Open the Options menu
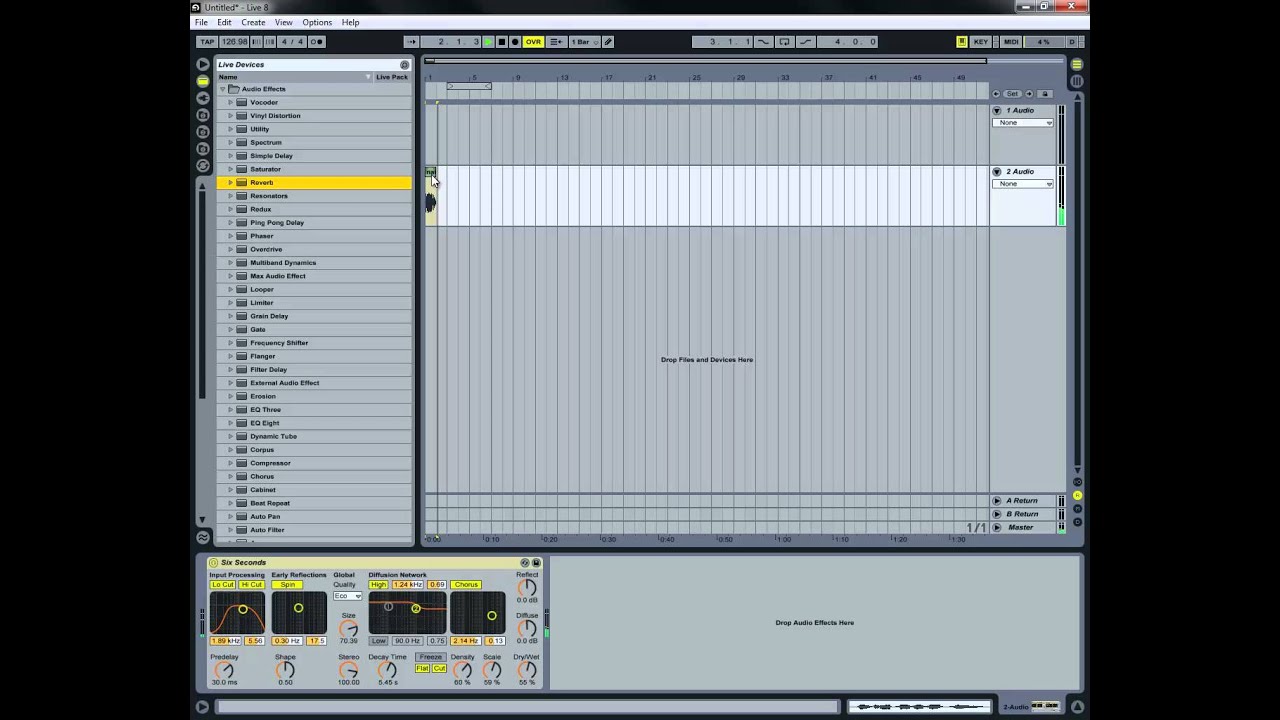Viewport: 1280px width, 720px height. coord(317,22)
